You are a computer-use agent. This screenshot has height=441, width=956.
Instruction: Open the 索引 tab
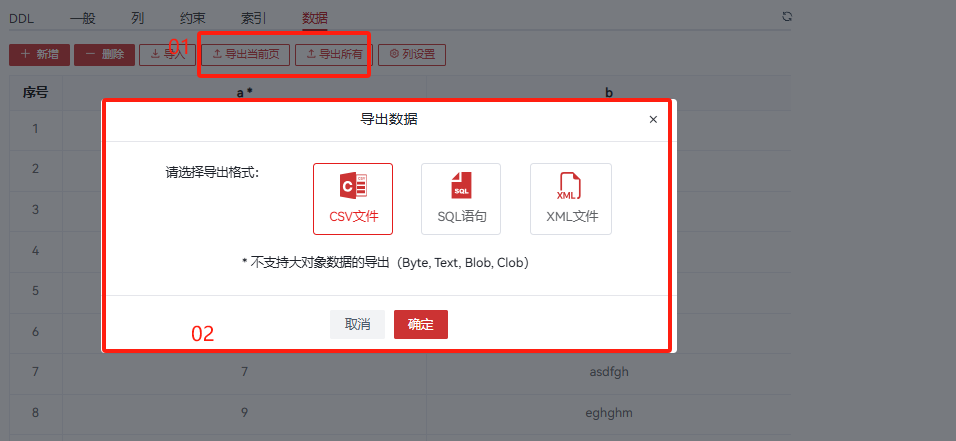point(253,17)
